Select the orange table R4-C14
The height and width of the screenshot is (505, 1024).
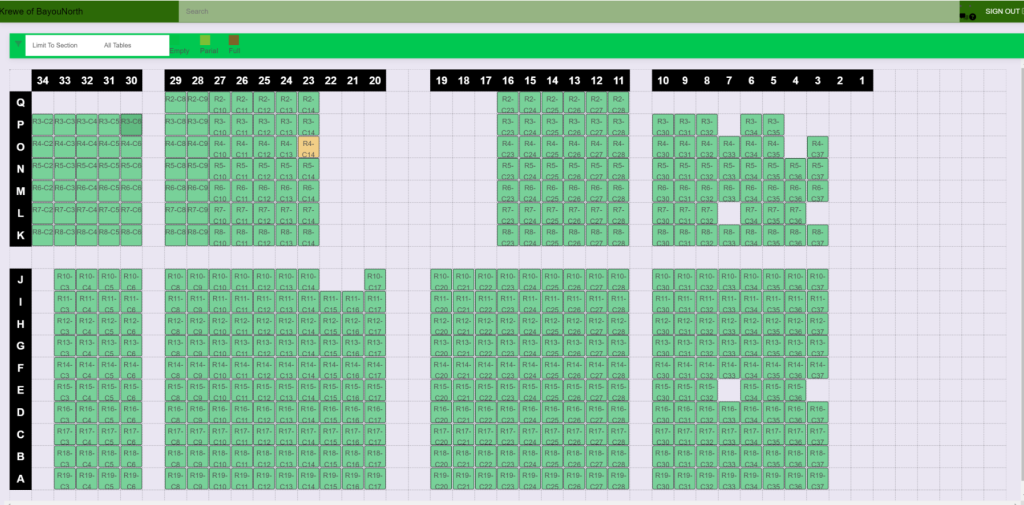(309, 148)
